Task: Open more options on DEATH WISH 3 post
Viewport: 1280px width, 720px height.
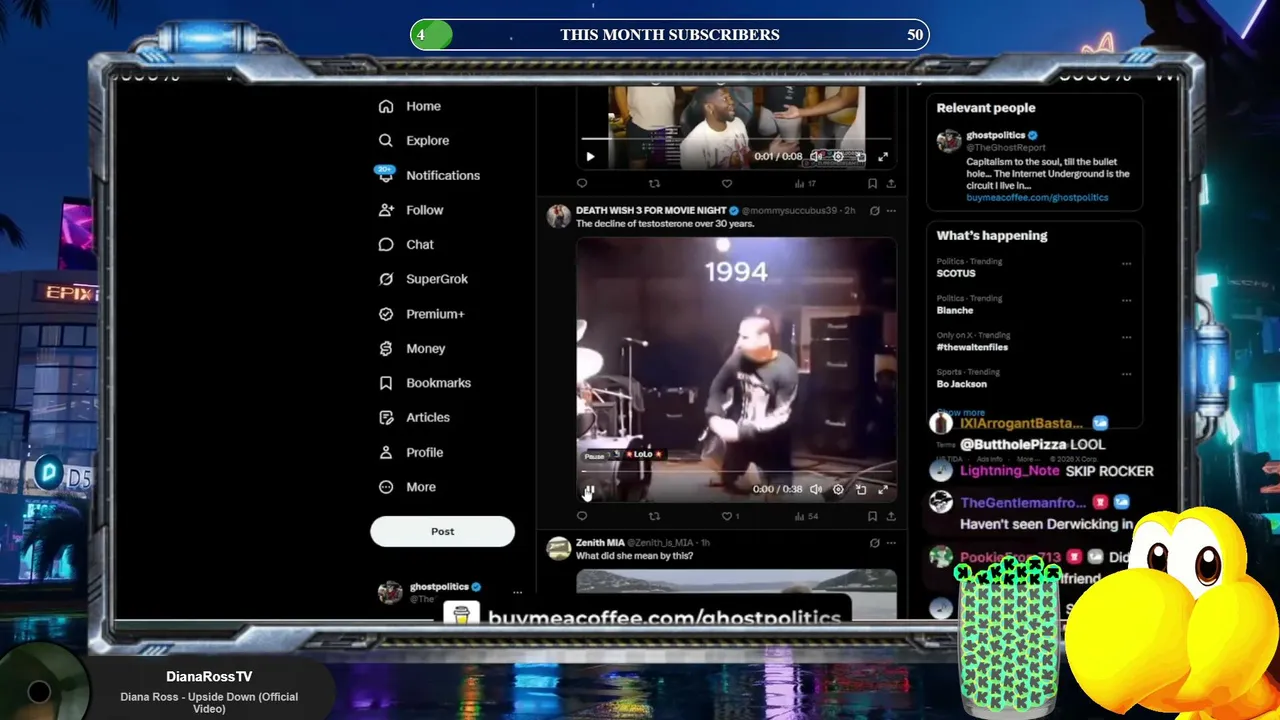Action: 891,211
